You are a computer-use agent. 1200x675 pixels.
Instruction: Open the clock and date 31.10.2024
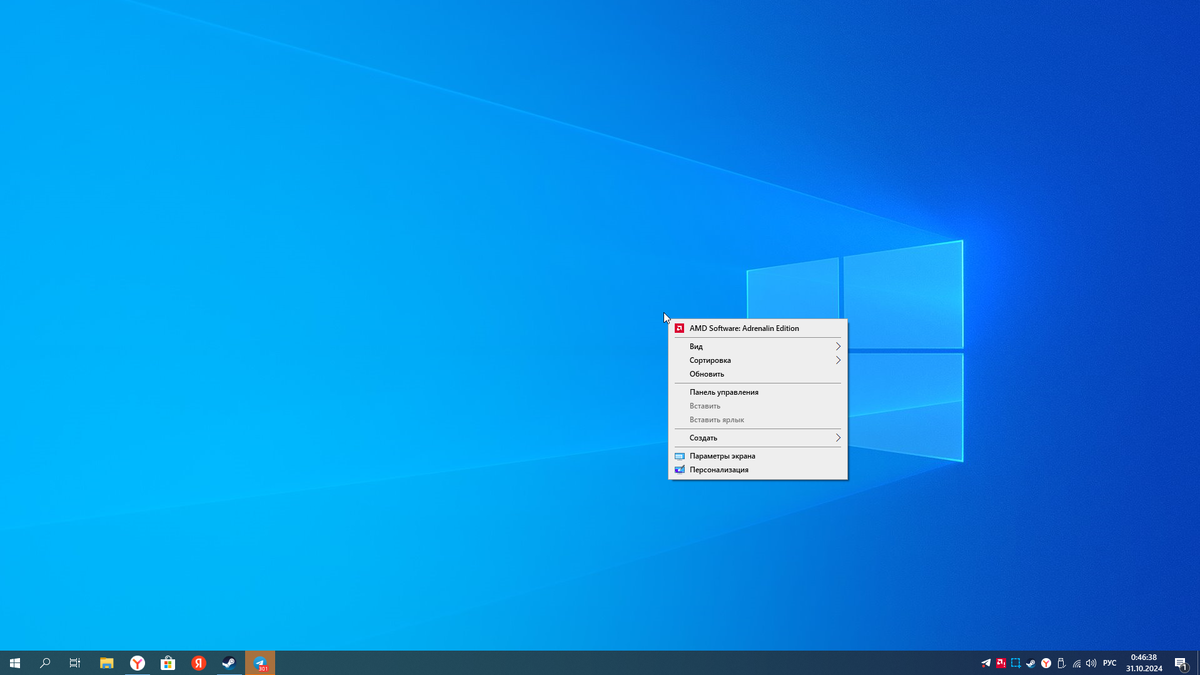point(1144,663)
